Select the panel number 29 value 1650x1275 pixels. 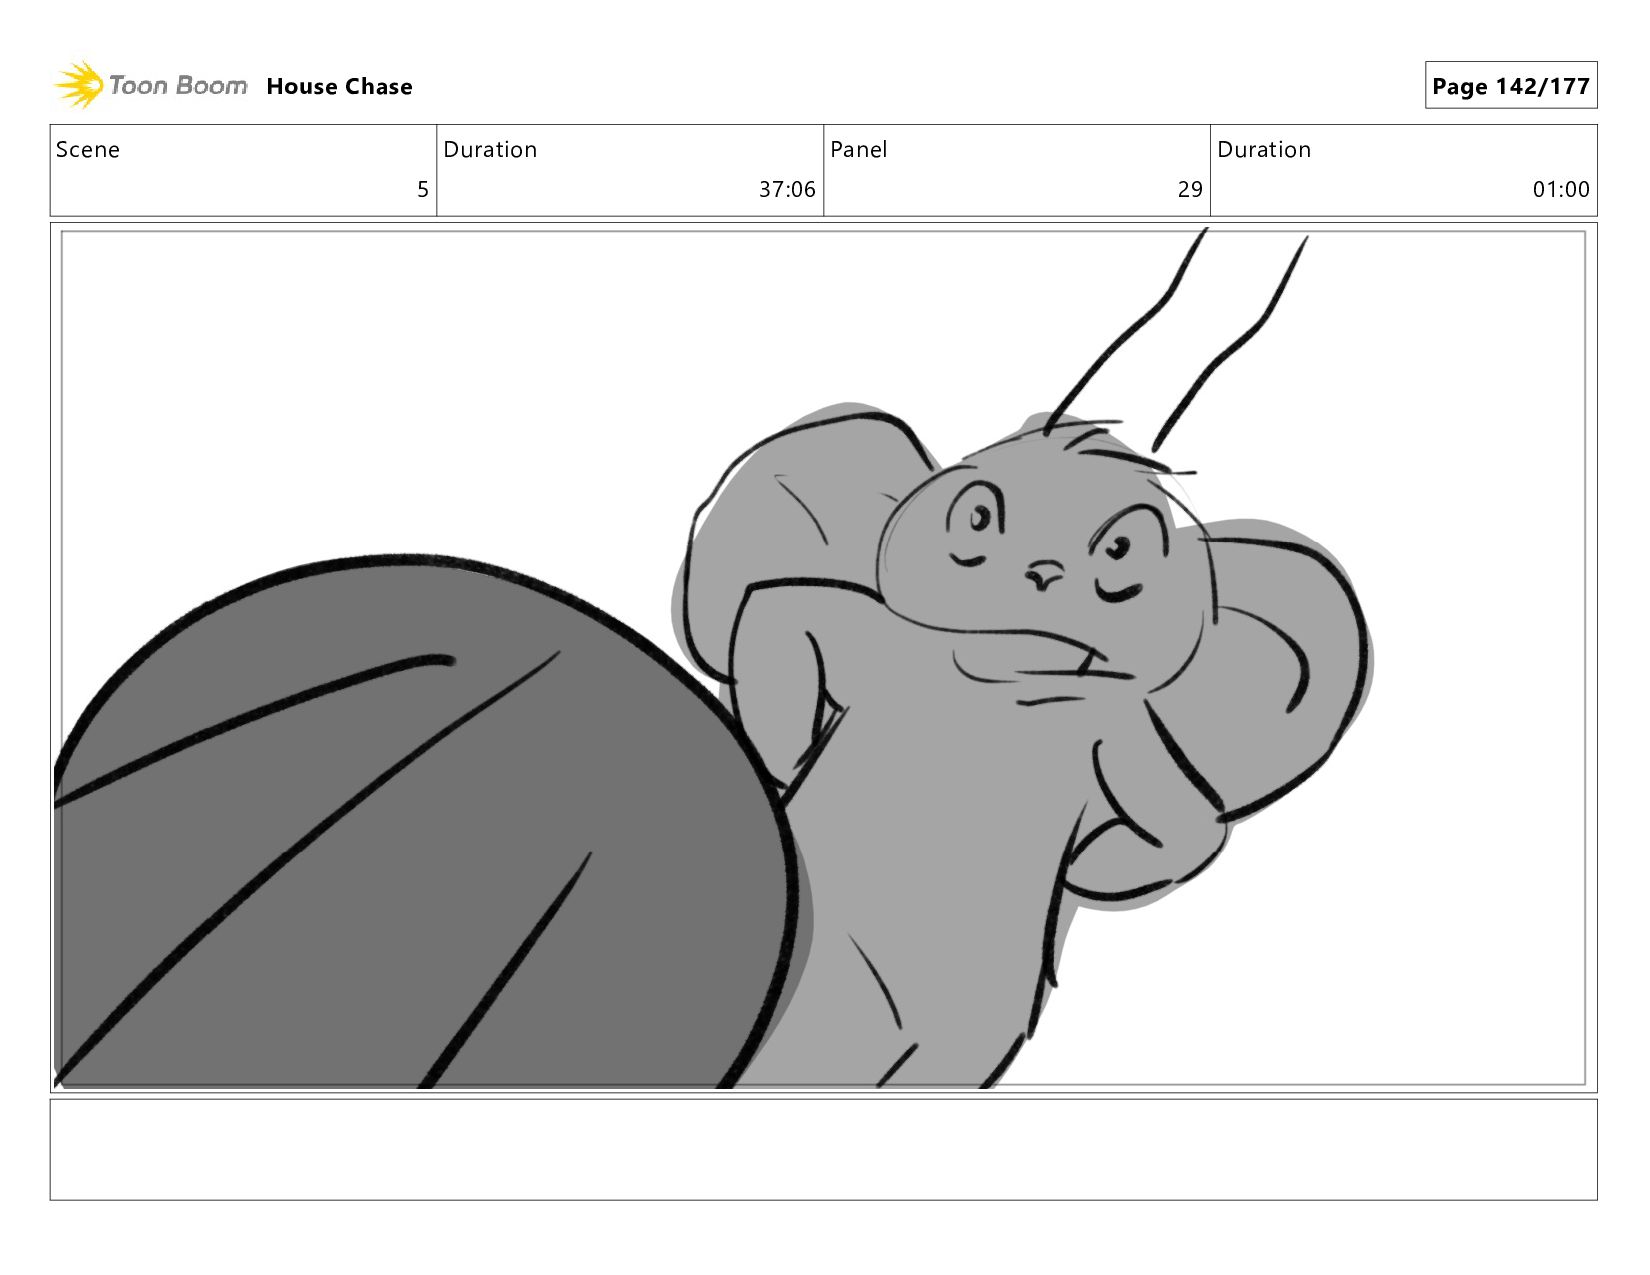pyautogui.click(x=1190, y=190)
